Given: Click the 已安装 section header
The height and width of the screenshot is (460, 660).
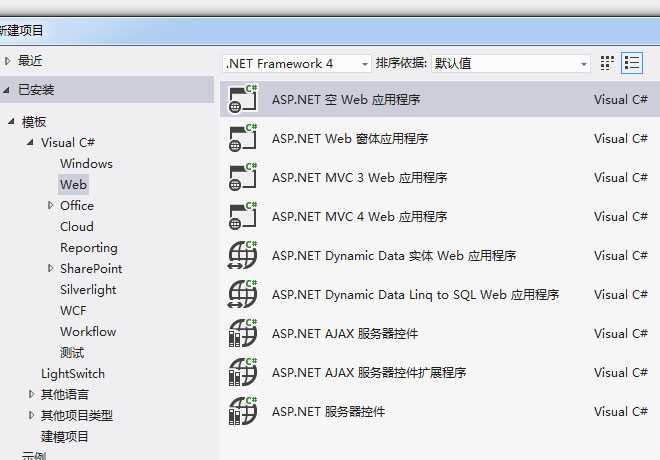Looking at the screenshot, I should tap(107, 90).
